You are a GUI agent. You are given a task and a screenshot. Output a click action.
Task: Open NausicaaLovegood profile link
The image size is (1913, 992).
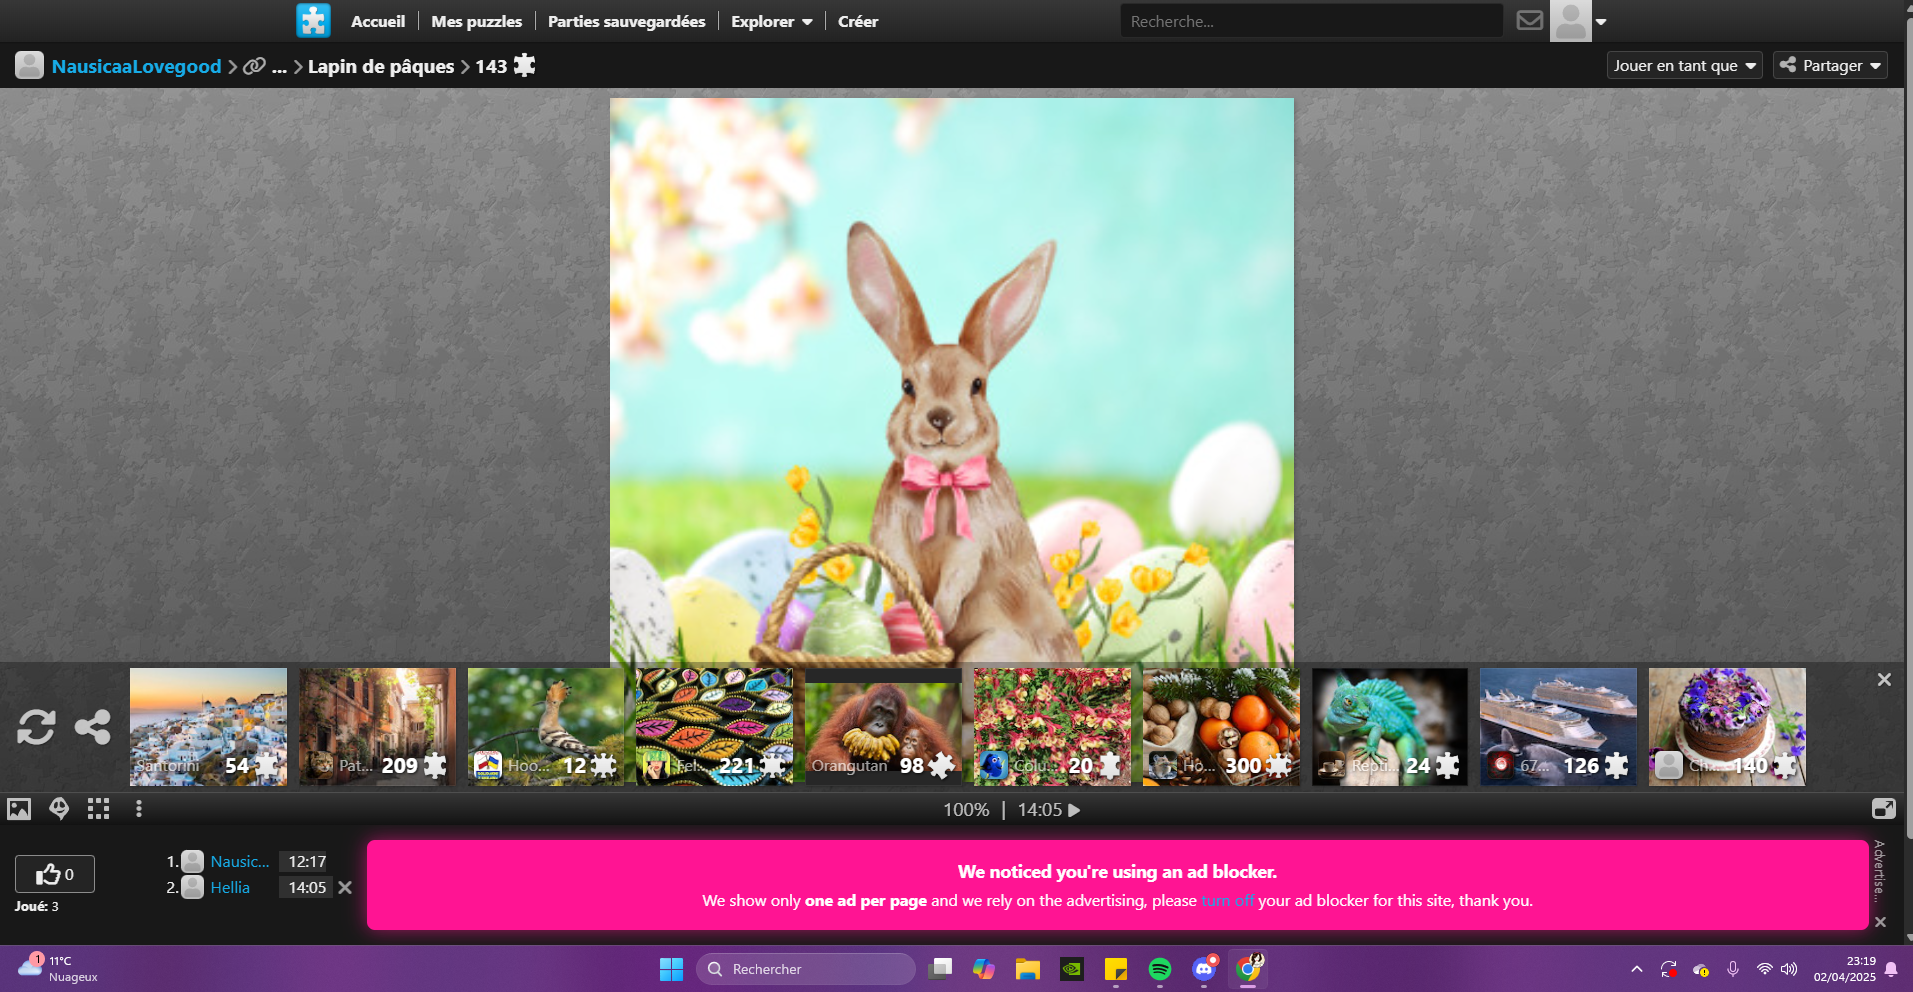(x=136, y=66)
